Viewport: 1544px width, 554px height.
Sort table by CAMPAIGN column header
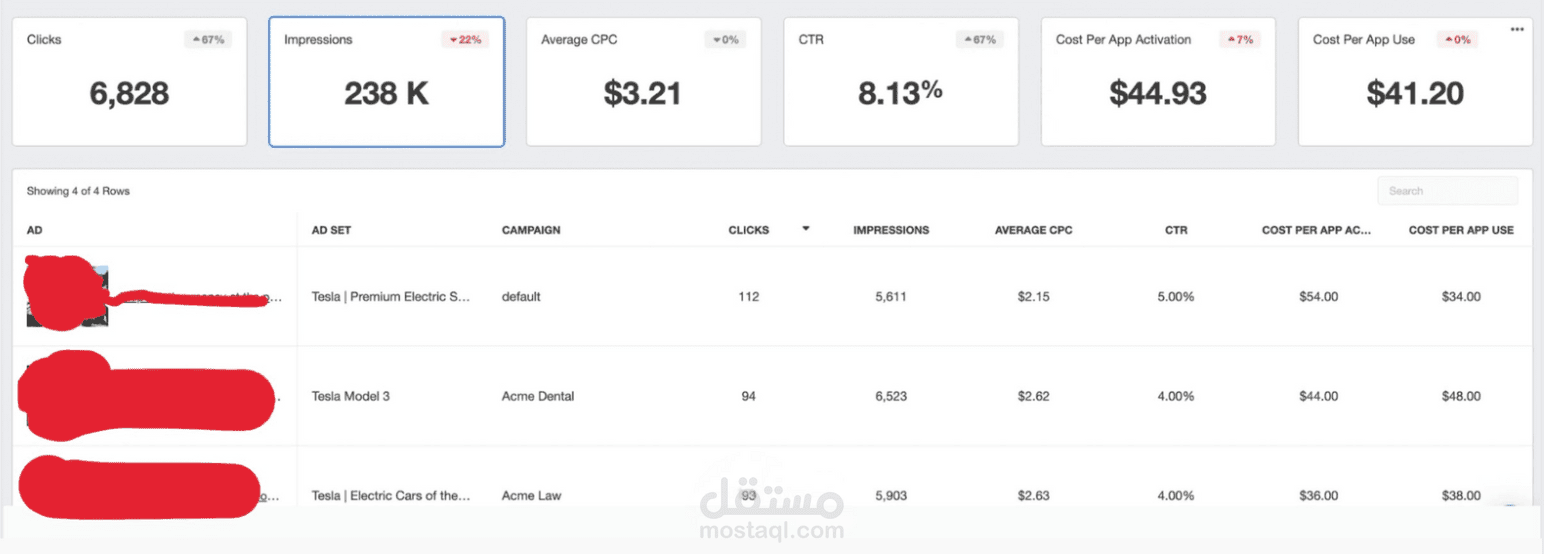pos(531,230)
